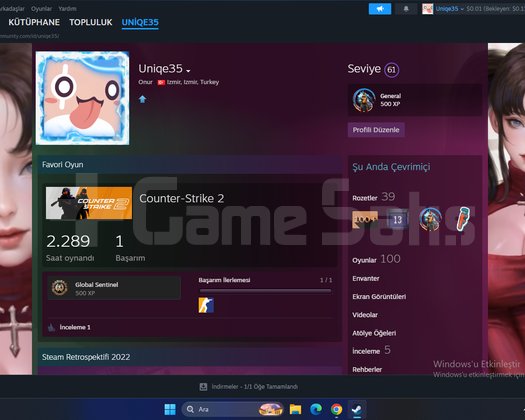Open the Arkadaşlar menu
The image size is (525, 420).
[12, 9]
